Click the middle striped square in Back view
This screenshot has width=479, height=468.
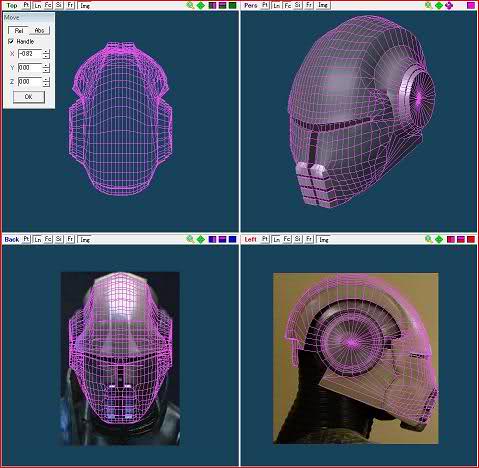point(222,239)
